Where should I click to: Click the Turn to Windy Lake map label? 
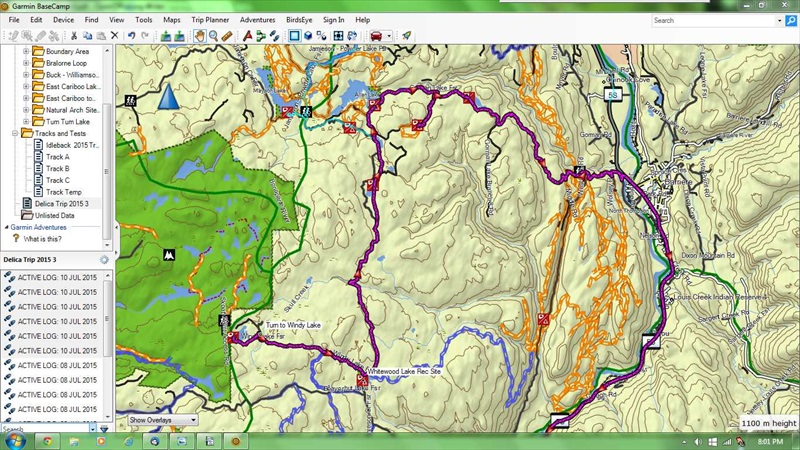[293, 325]
